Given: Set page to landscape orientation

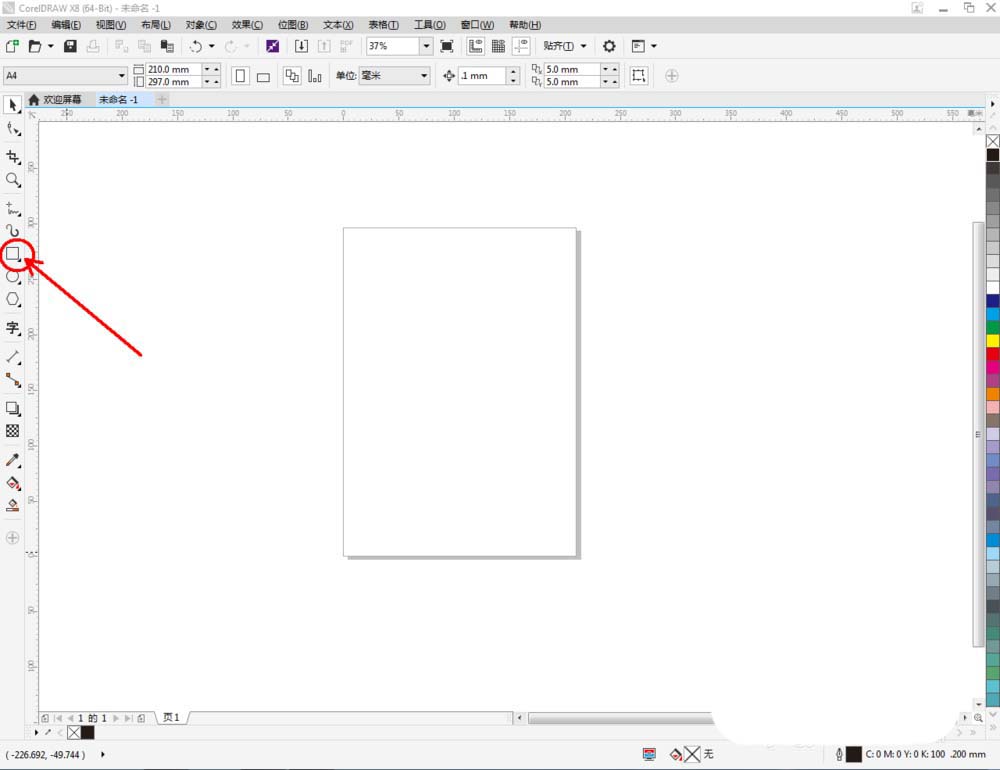Looking at the screenshot, I should click(263, 77).
